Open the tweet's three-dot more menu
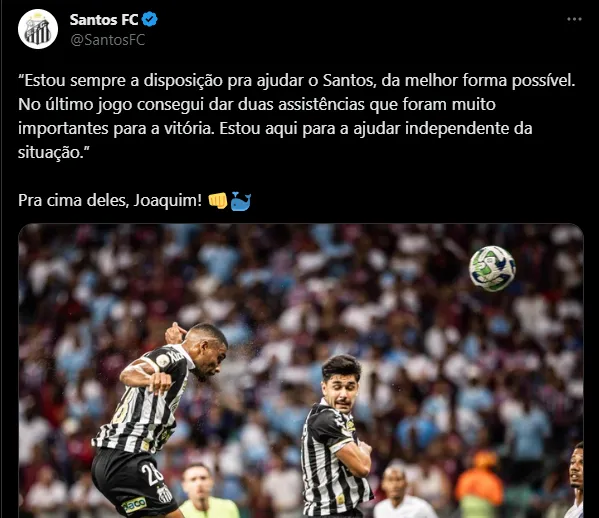Viewport: 599px width, 518px height. 574,19
